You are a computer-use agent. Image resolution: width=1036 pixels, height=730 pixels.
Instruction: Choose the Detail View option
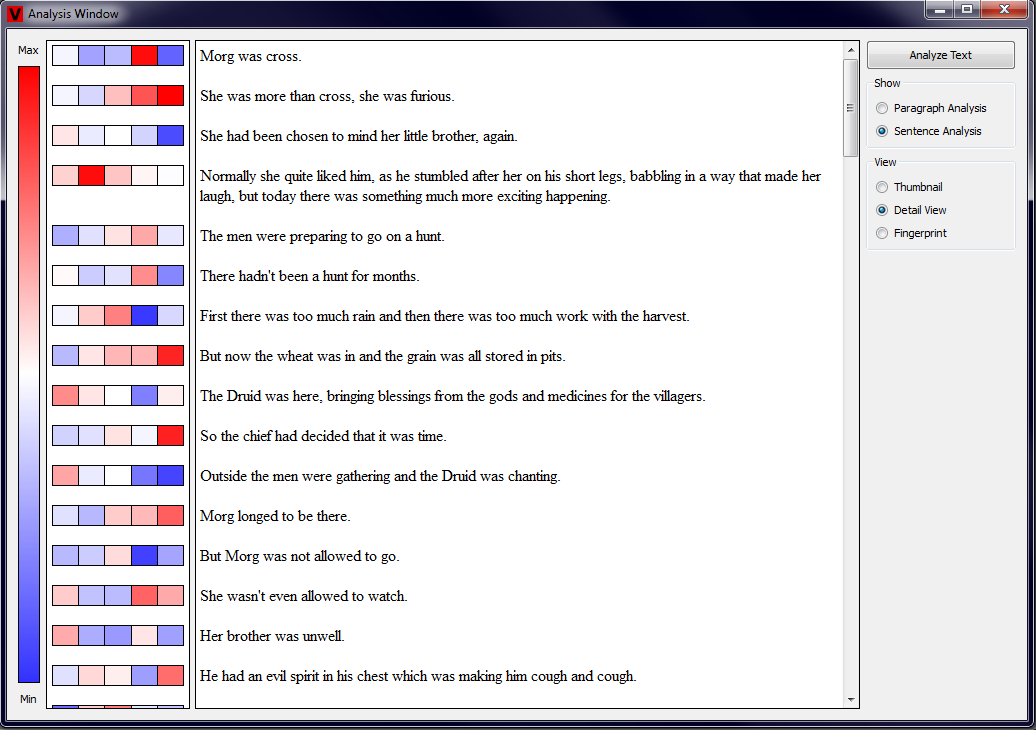point(881,210)
